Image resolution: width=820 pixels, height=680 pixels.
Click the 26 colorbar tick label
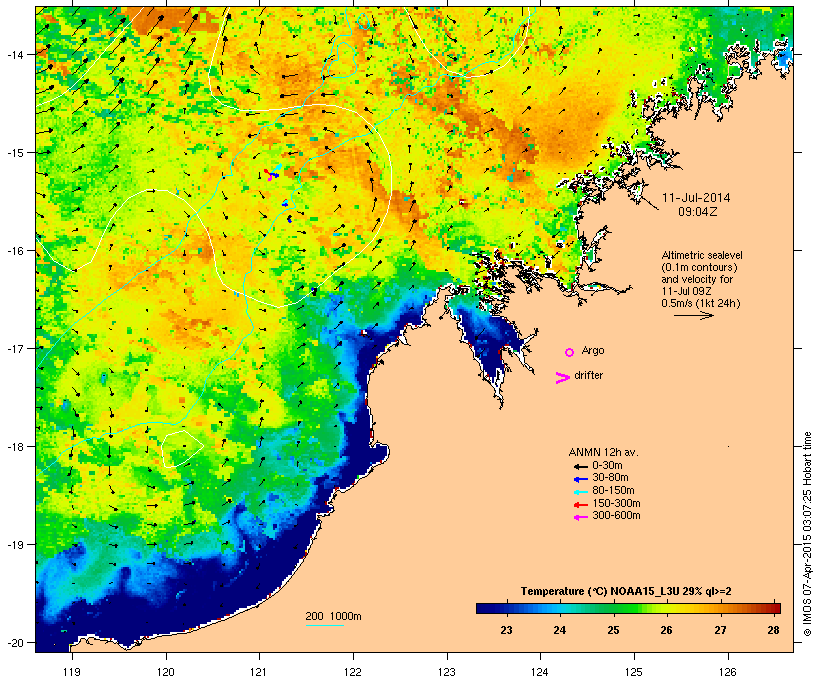tap(666, 630)
